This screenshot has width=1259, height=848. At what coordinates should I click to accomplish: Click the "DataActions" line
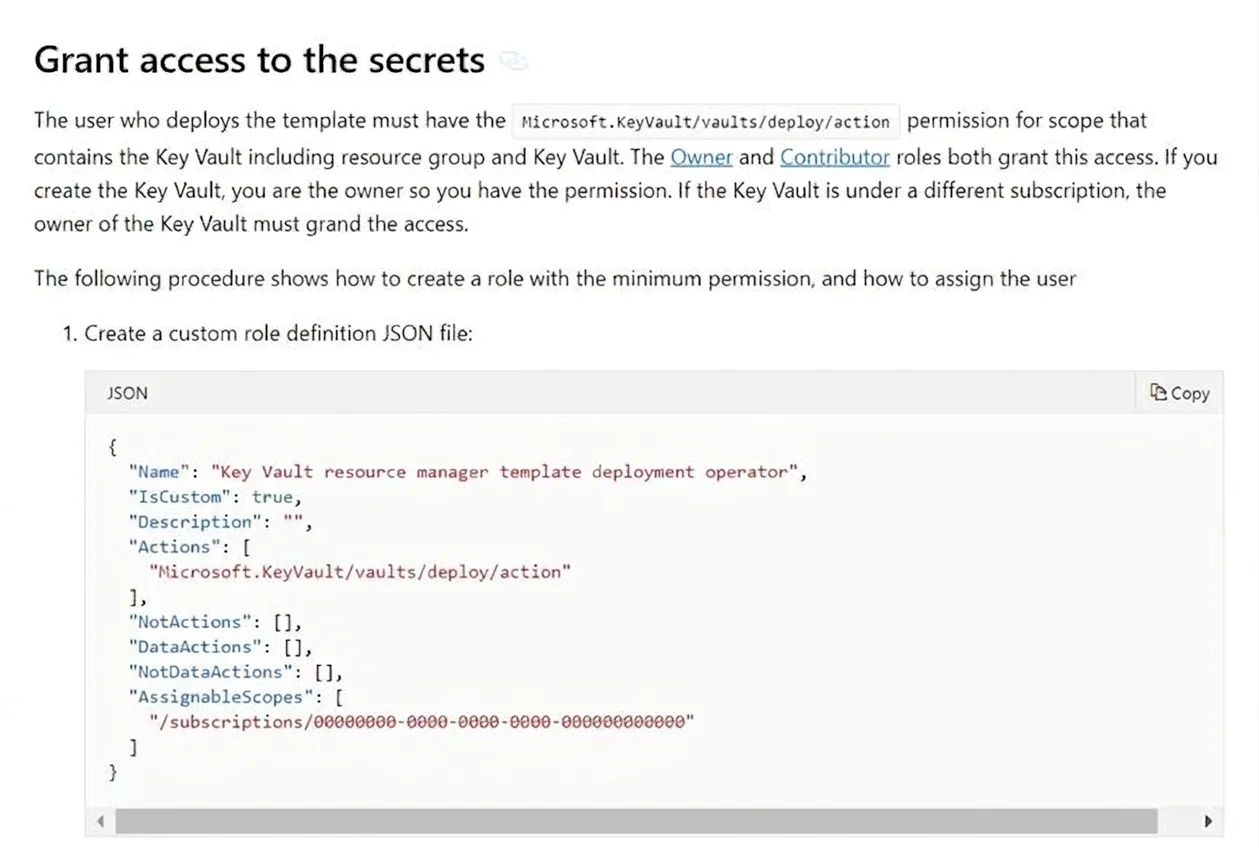(220, 647)
